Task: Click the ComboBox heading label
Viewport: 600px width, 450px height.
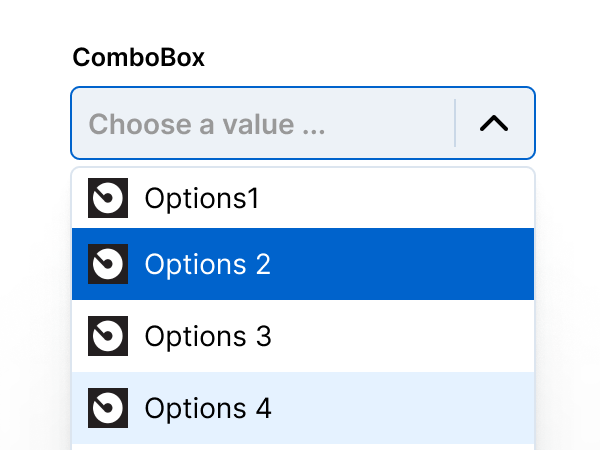Action: pyautogui.click(x=138, y=58)
